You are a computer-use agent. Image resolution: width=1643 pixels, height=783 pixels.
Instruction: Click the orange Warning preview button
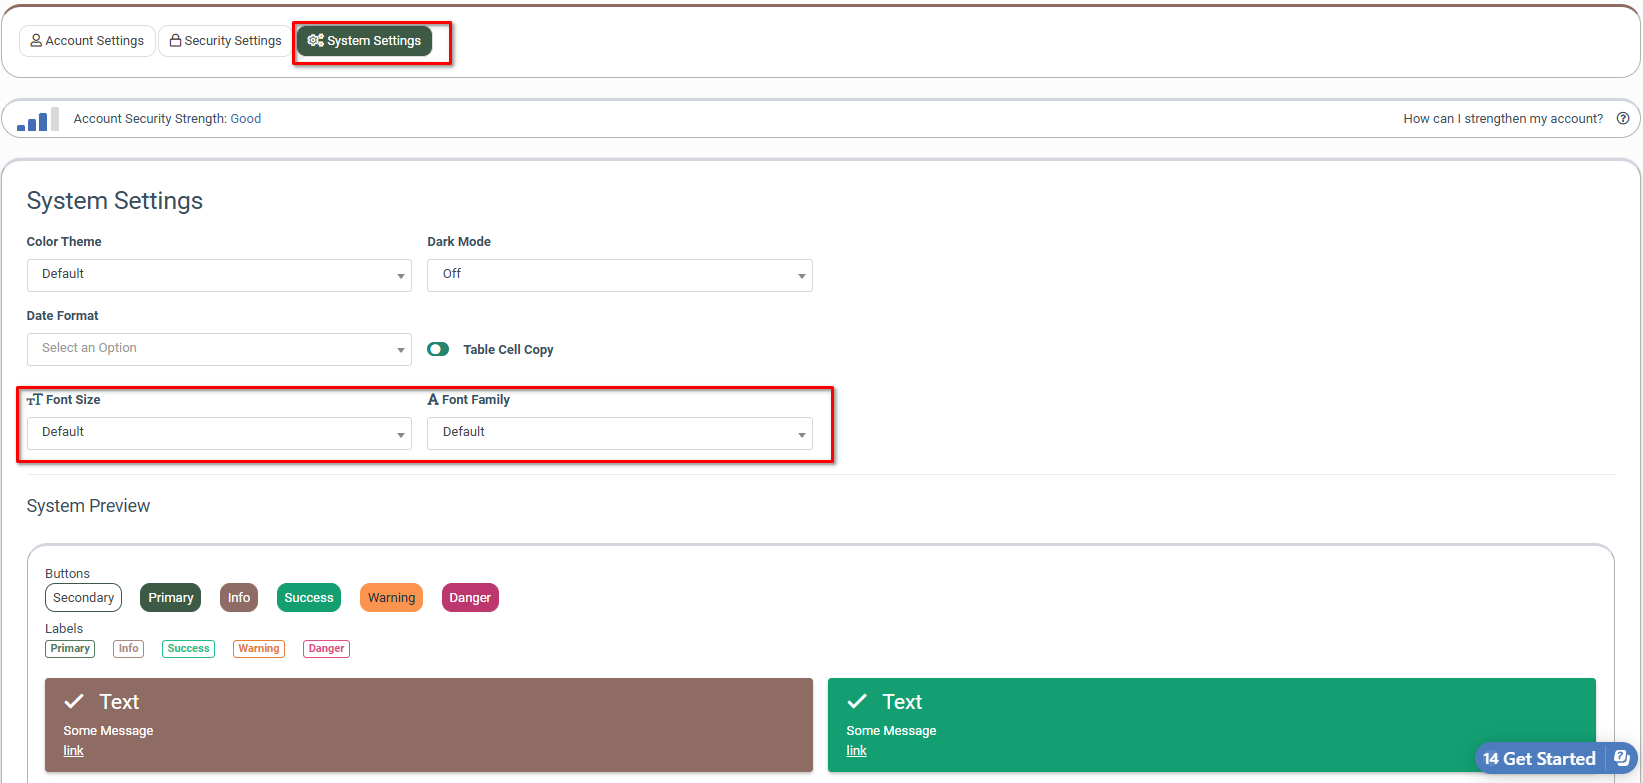(x=391, y=598)
